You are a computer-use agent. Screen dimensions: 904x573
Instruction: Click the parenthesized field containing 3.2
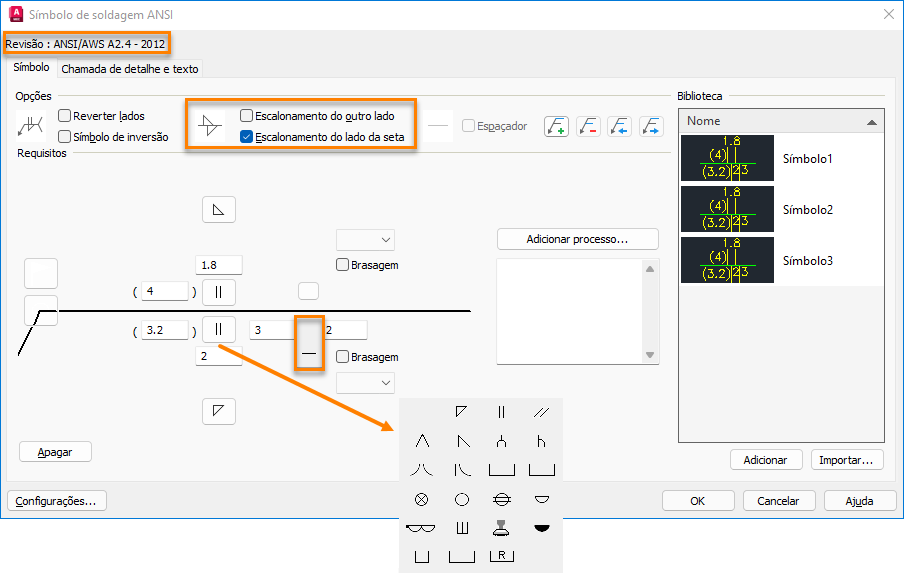click(x=165, y=330)
